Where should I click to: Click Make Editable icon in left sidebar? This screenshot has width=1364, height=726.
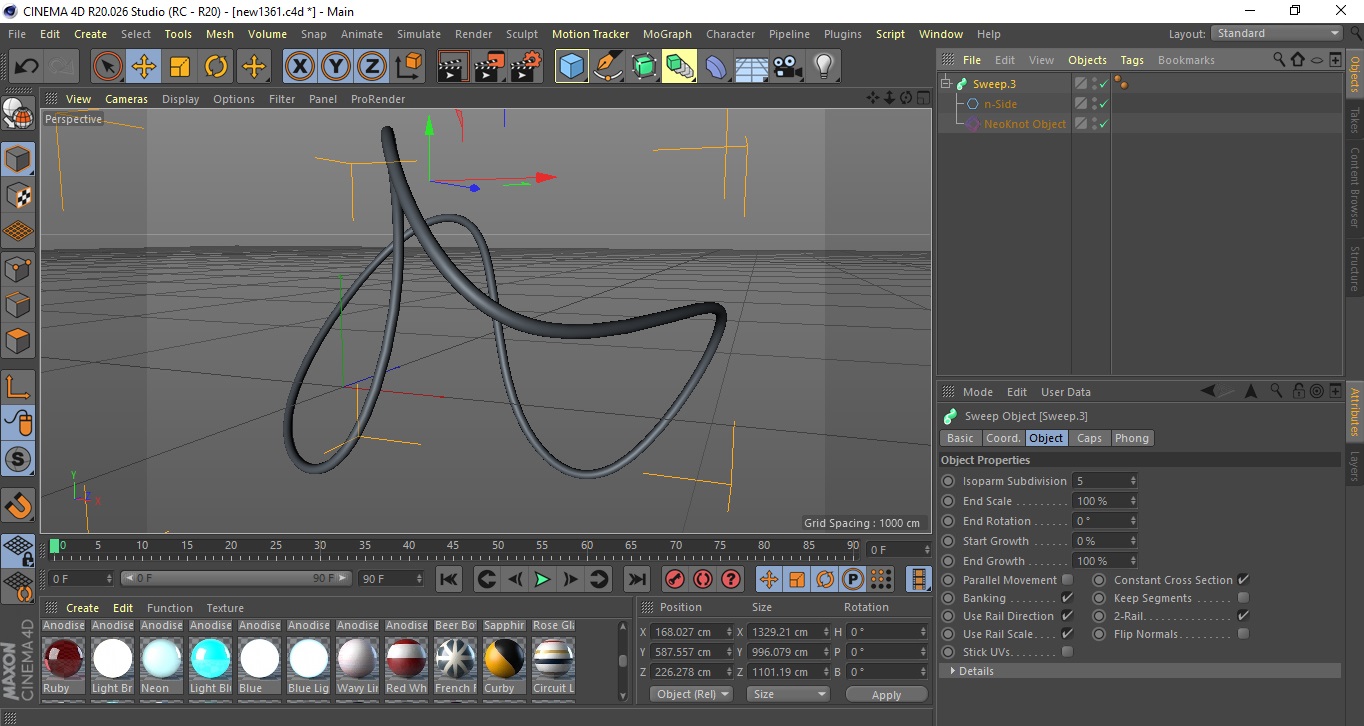point(19,114)
